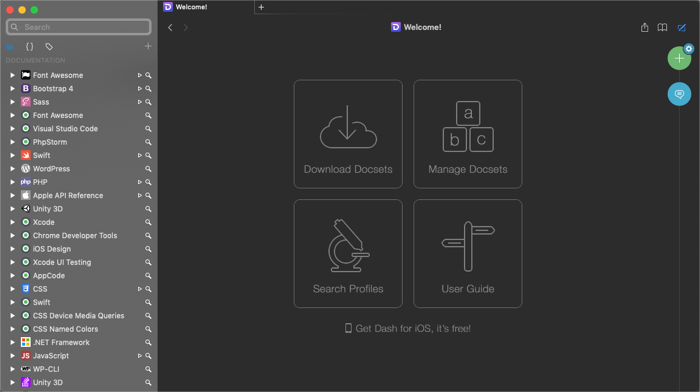Click the magnifier on JavaScript row

pos(148,356)
